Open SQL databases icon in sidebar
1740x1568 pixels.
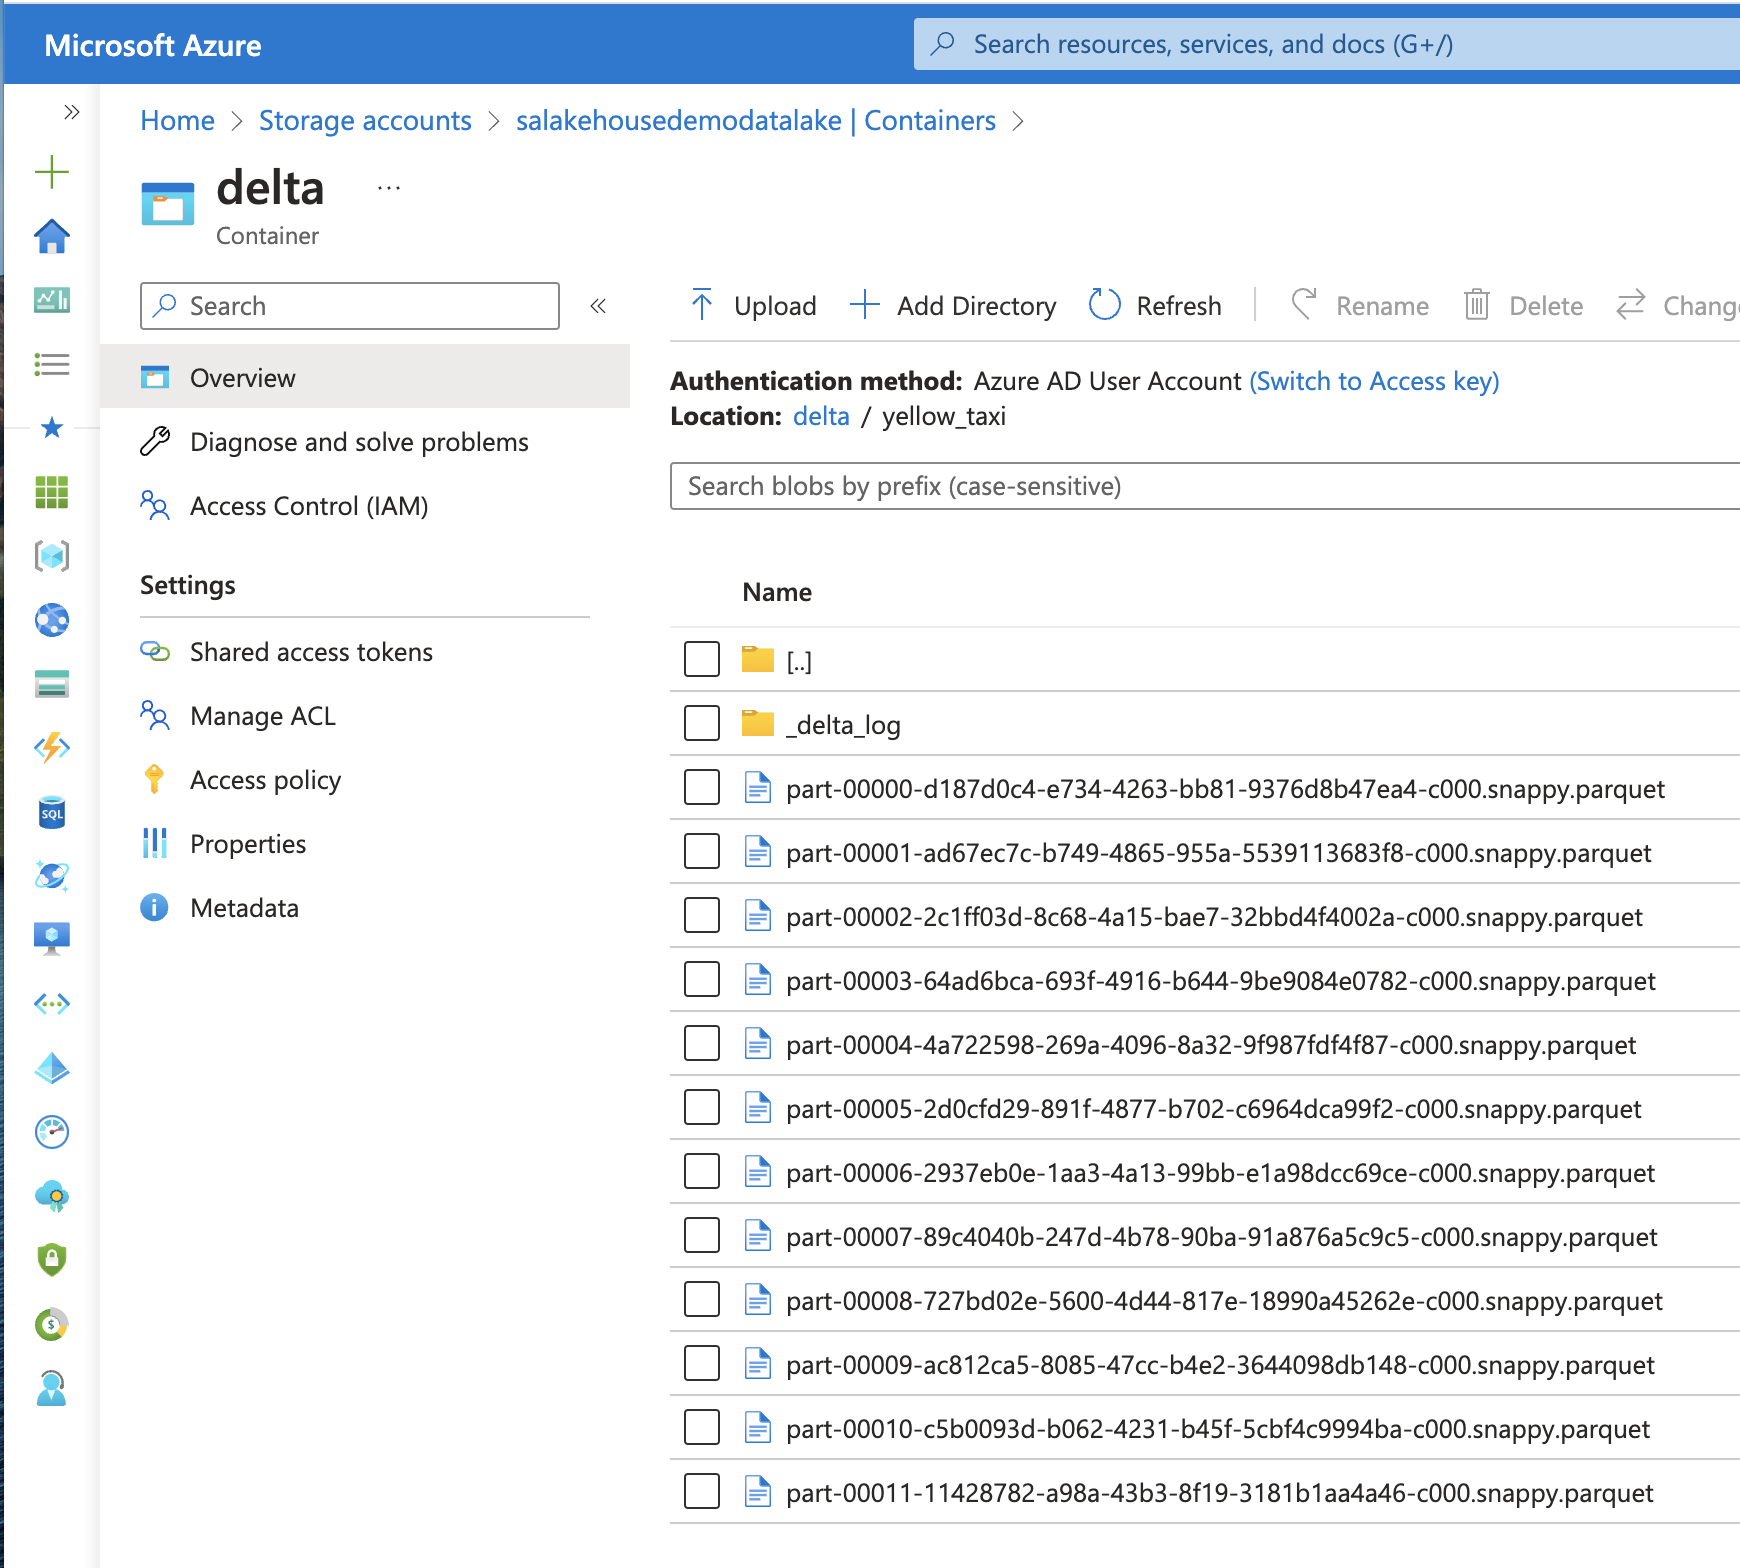pyautogui.click(x=51, y=813)
